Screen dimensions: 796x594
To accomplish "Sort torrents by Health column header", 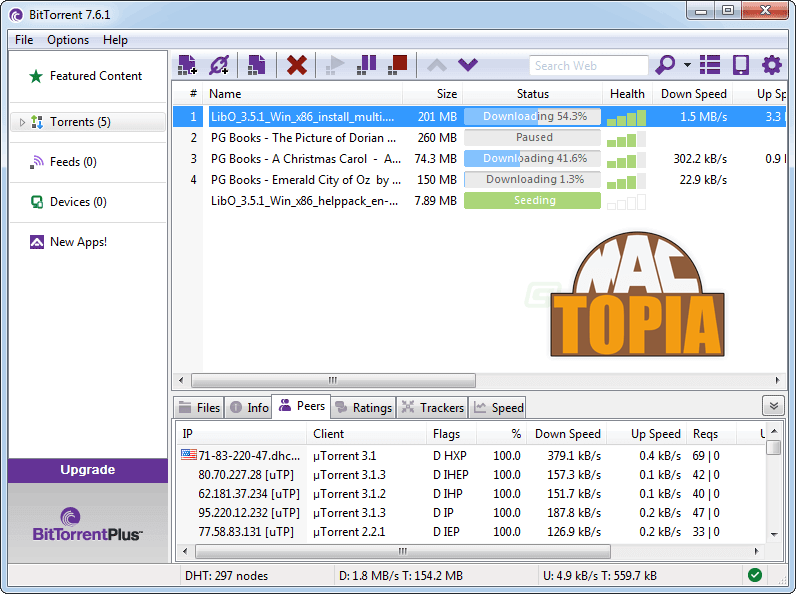I will pyautogui.click(x=627, y=94).
